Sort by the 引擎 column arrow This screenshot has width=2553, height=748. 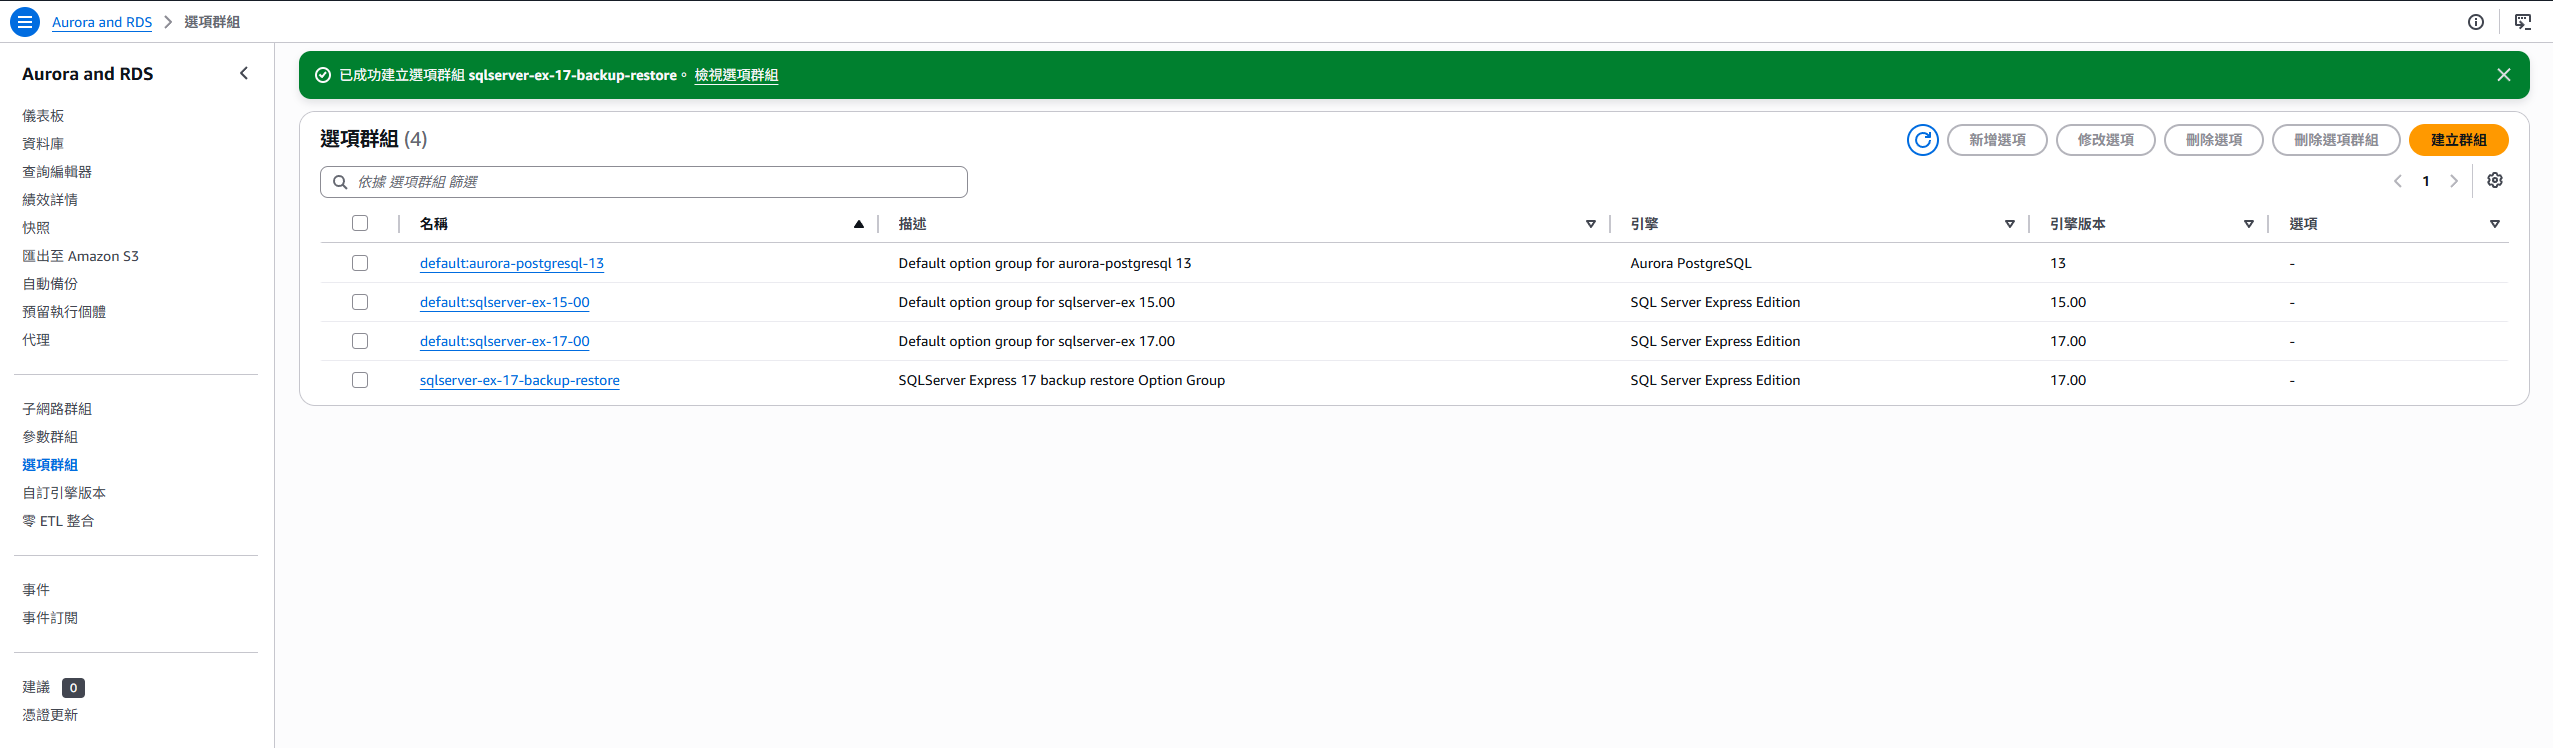point(2009,224)
